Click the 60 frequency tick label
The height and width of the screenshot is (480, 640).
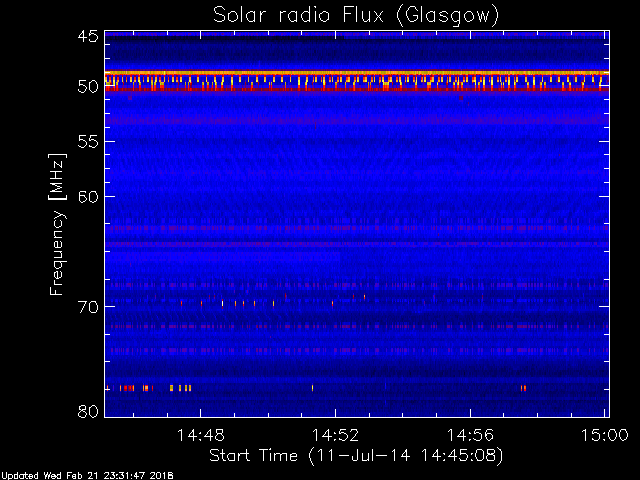click(88, 196)
